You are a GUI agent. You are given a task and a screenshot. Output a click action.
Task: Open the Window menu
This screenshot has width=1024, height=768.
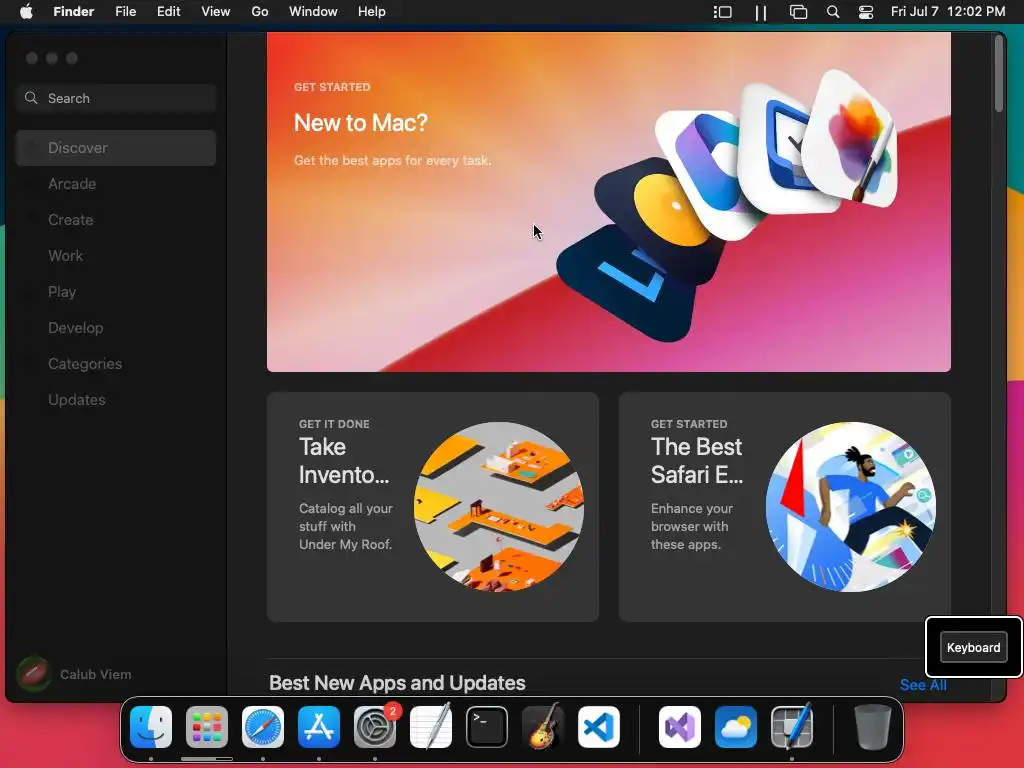pyautogui.click(x=313, y=12)
